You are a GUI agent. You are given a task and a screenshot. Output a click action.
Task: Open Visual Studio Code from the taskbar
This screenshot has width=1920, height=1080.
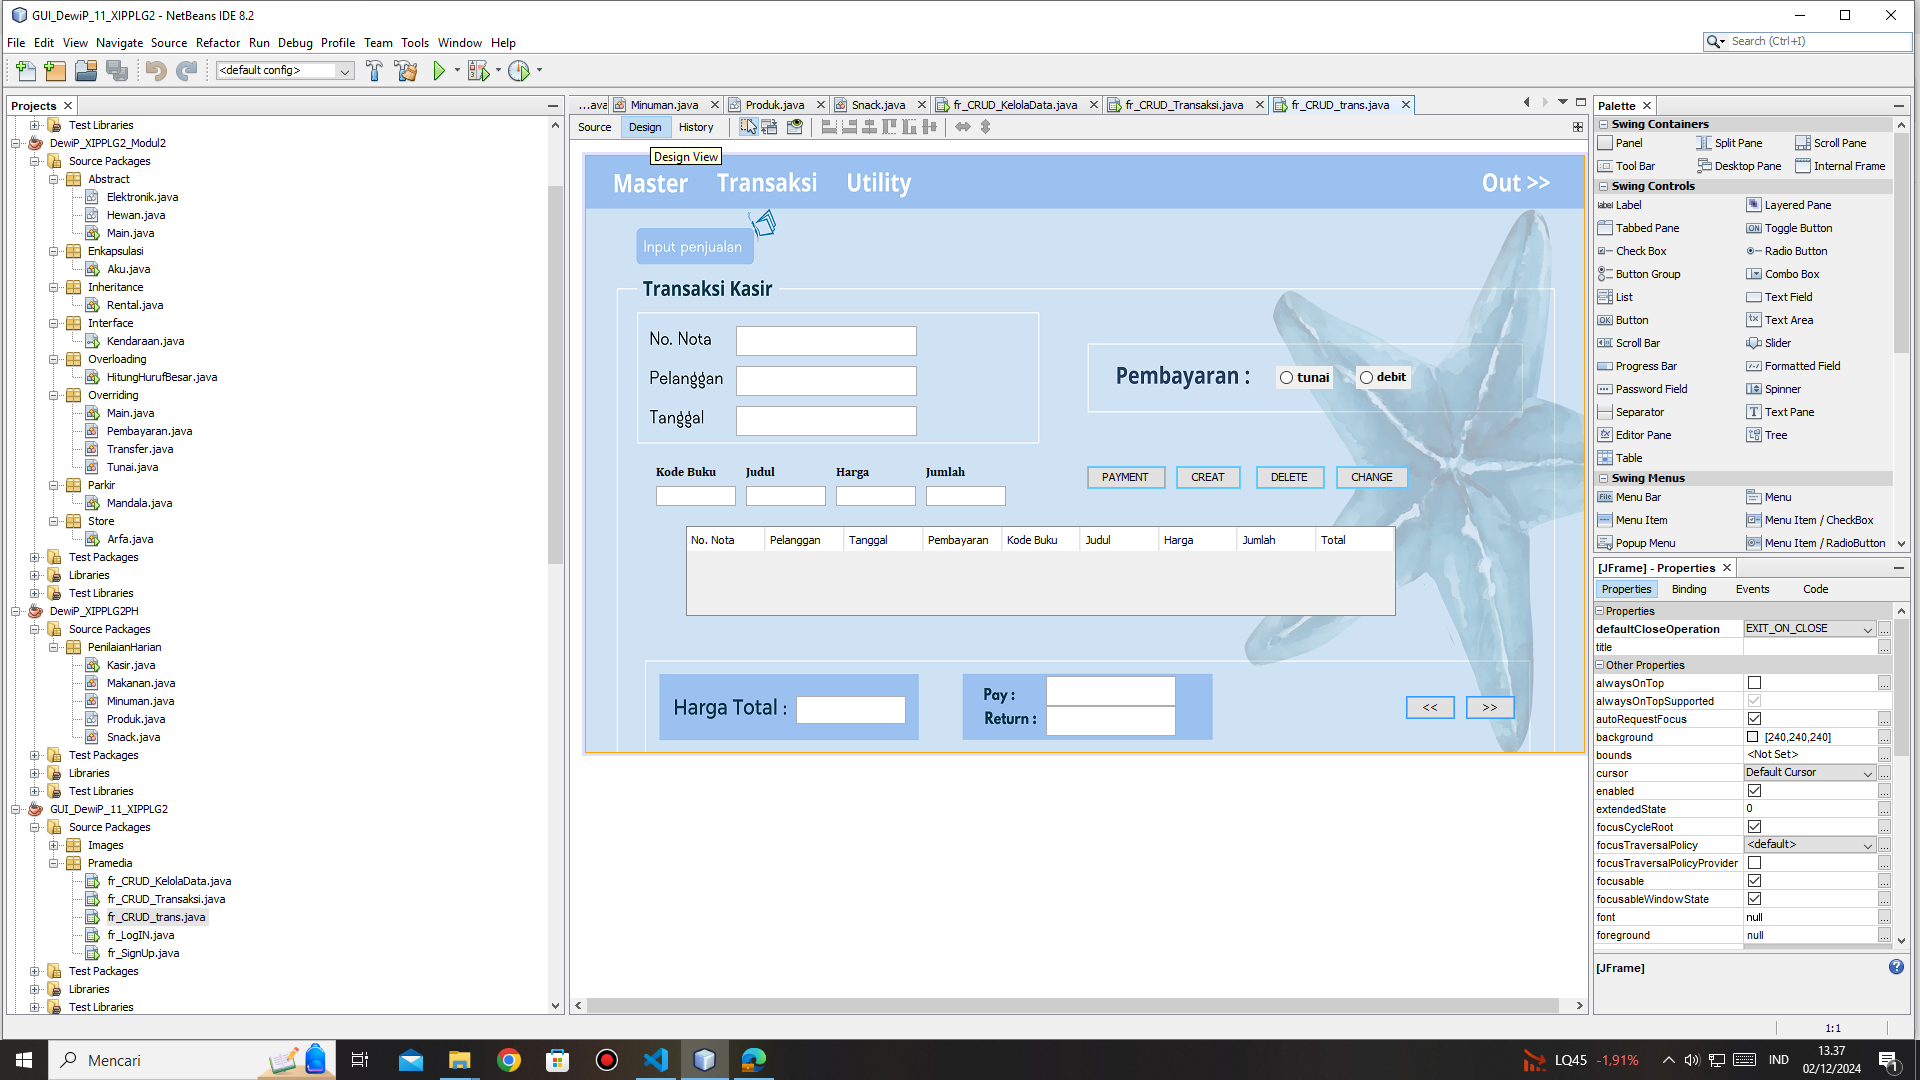click(656, 1060)
